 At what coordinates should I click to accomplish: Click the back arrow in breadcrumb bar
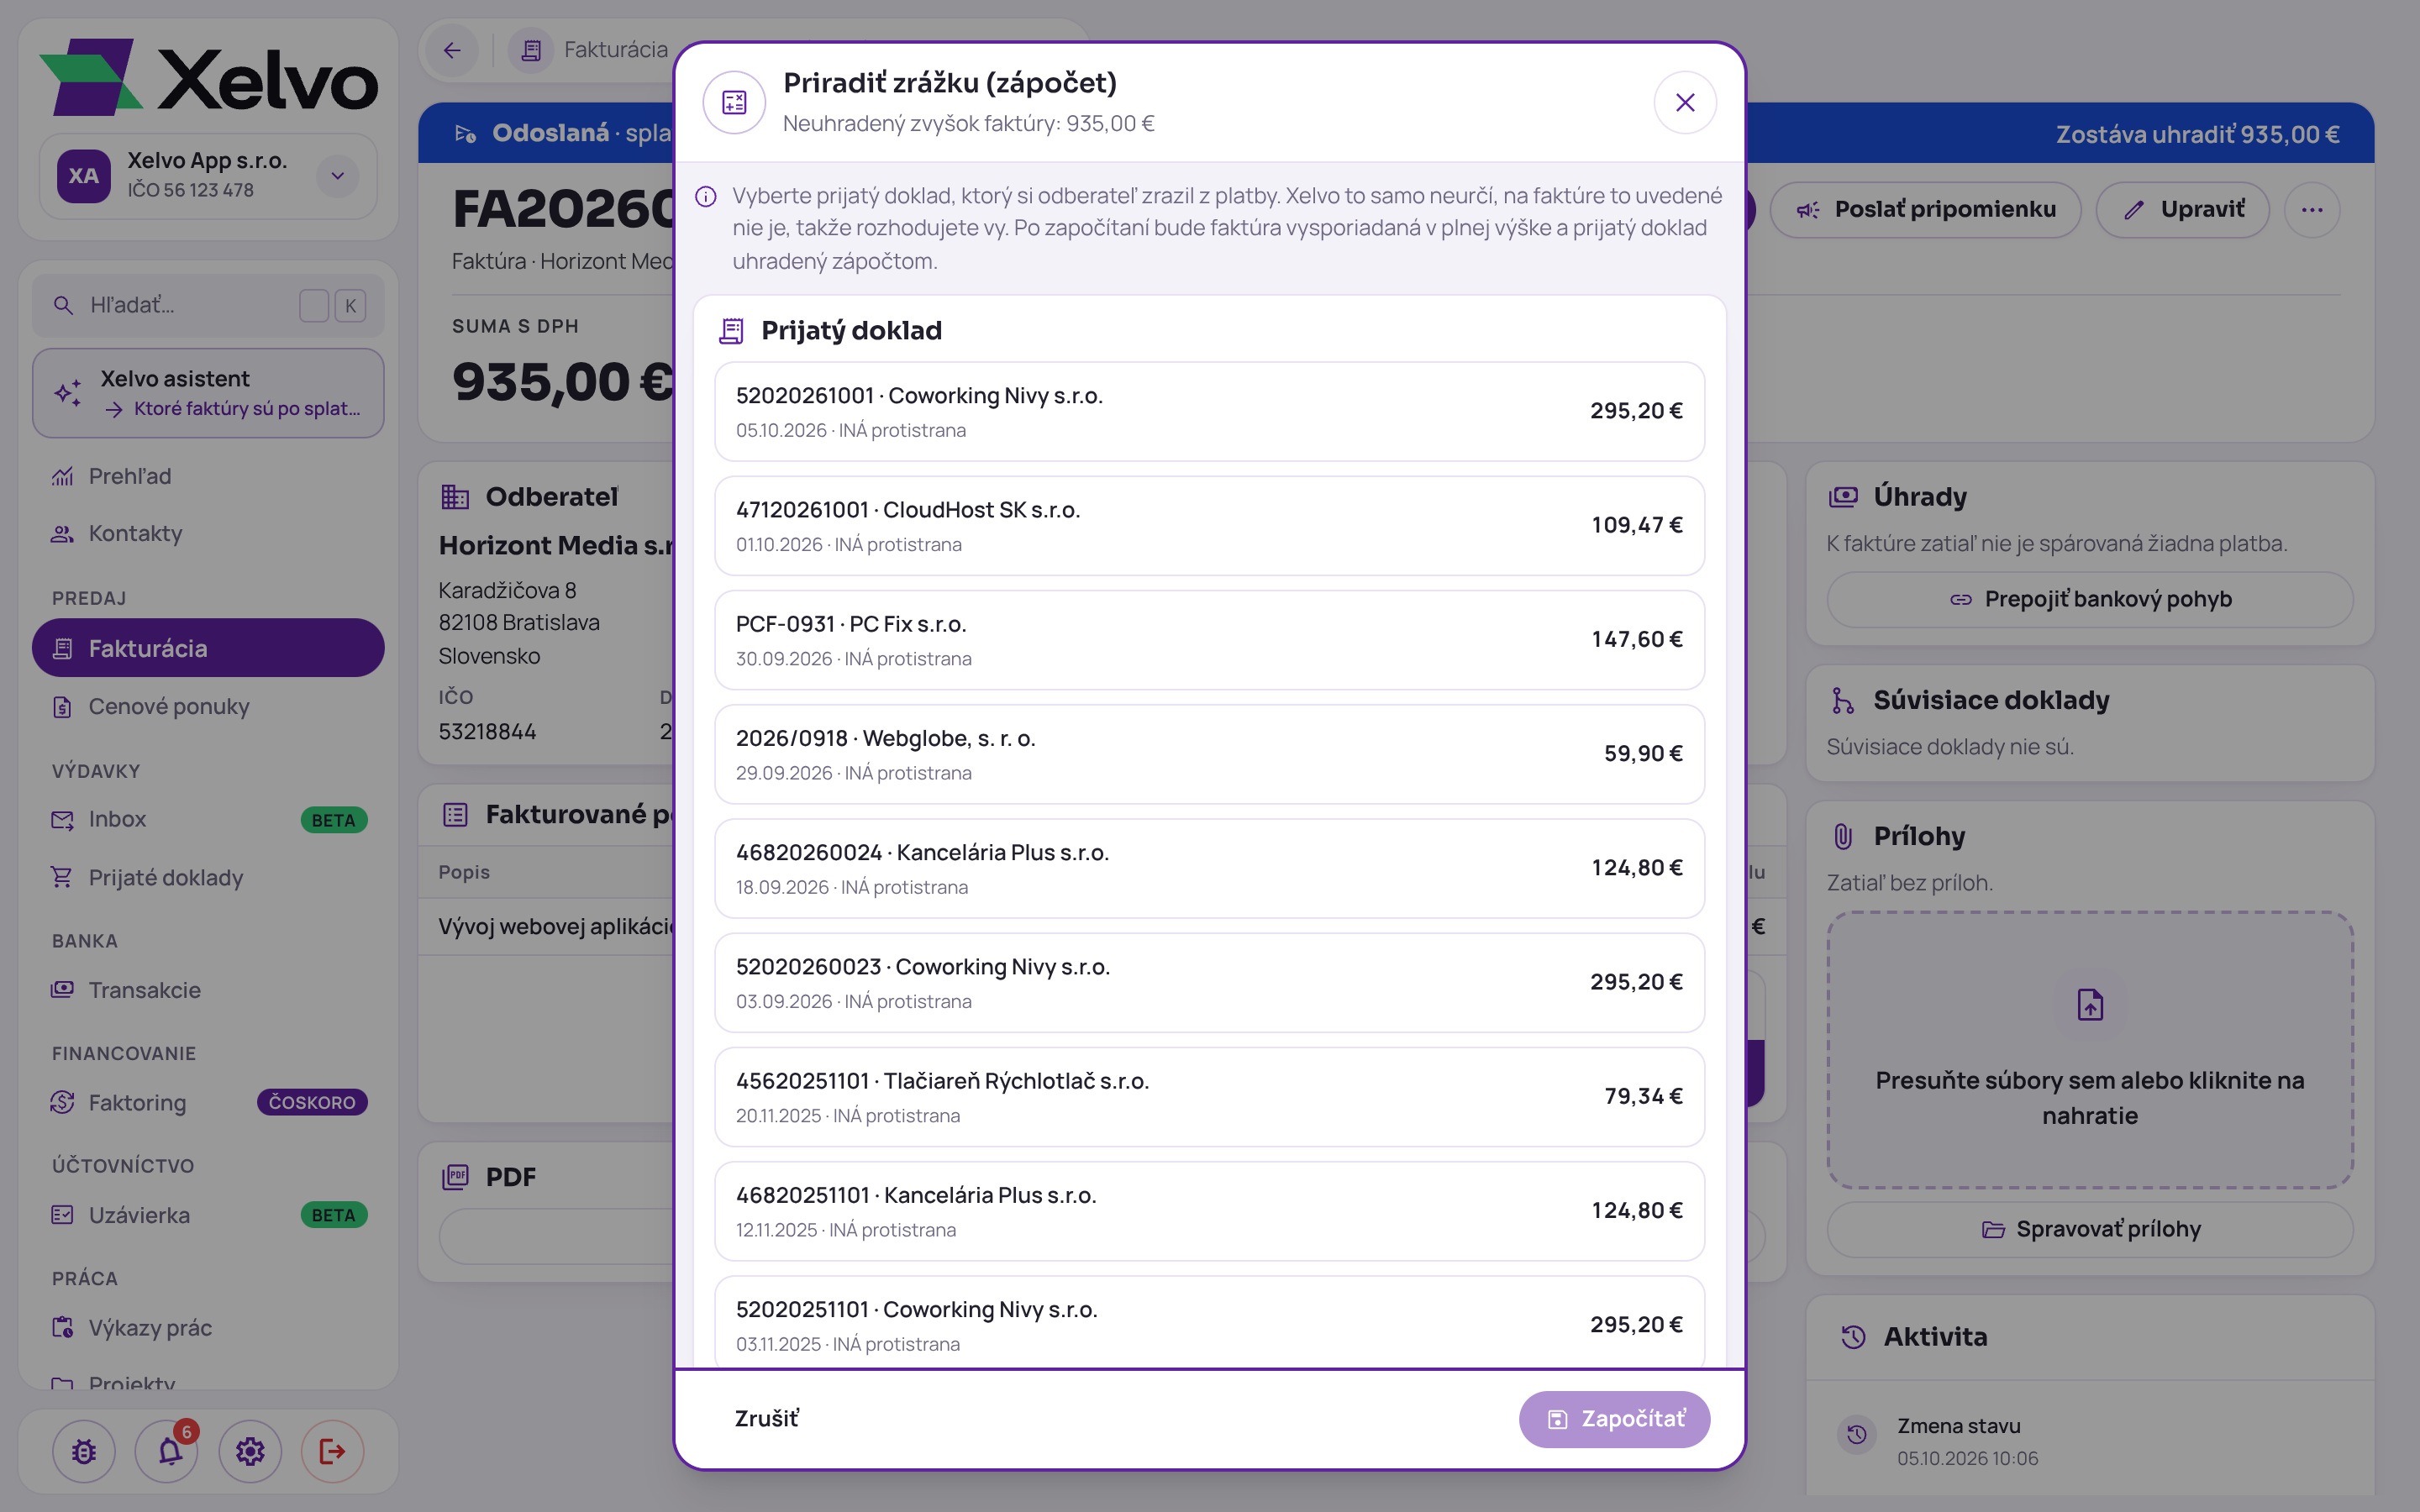tap(453, 50)
